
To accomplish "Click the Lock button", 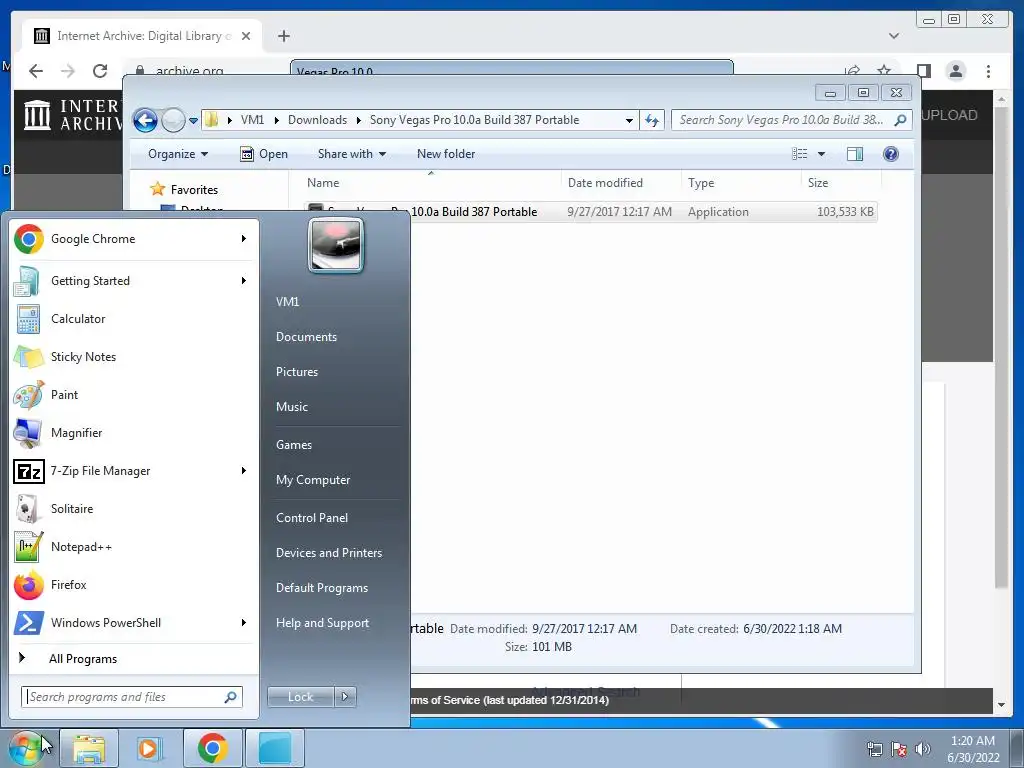I will pos(300,697).
